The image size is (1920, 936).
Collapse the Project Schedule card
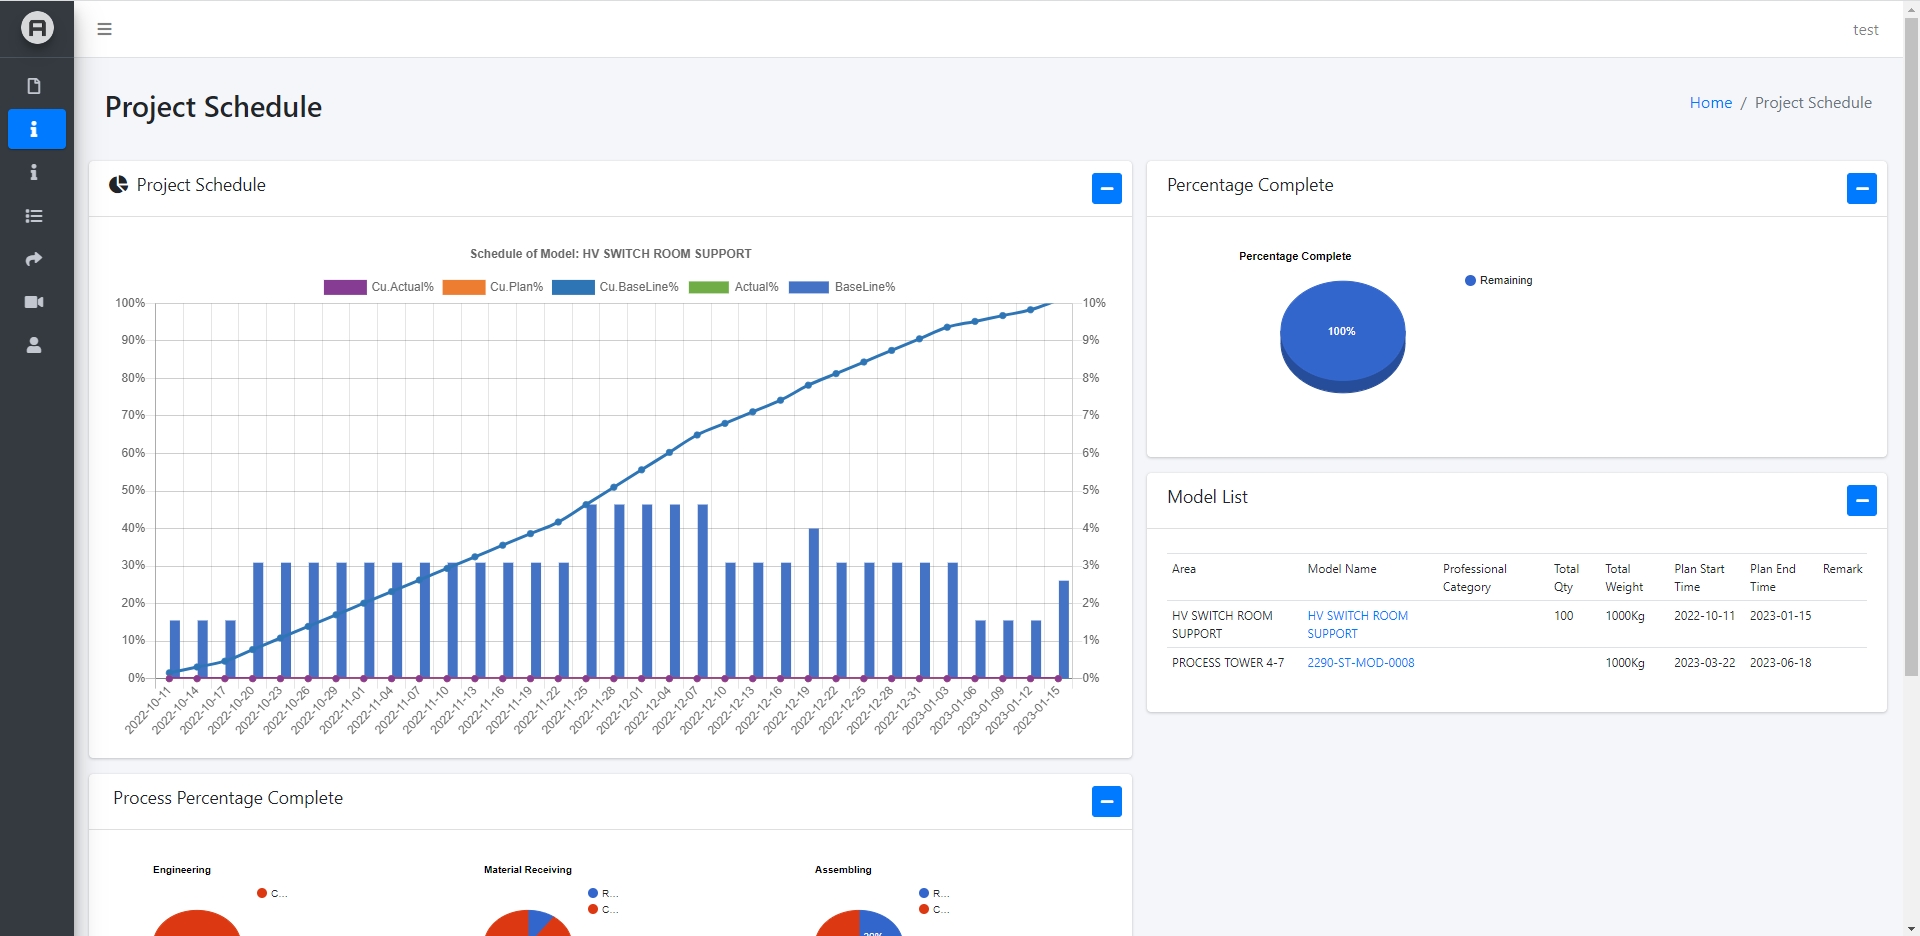click(1107, 188)
